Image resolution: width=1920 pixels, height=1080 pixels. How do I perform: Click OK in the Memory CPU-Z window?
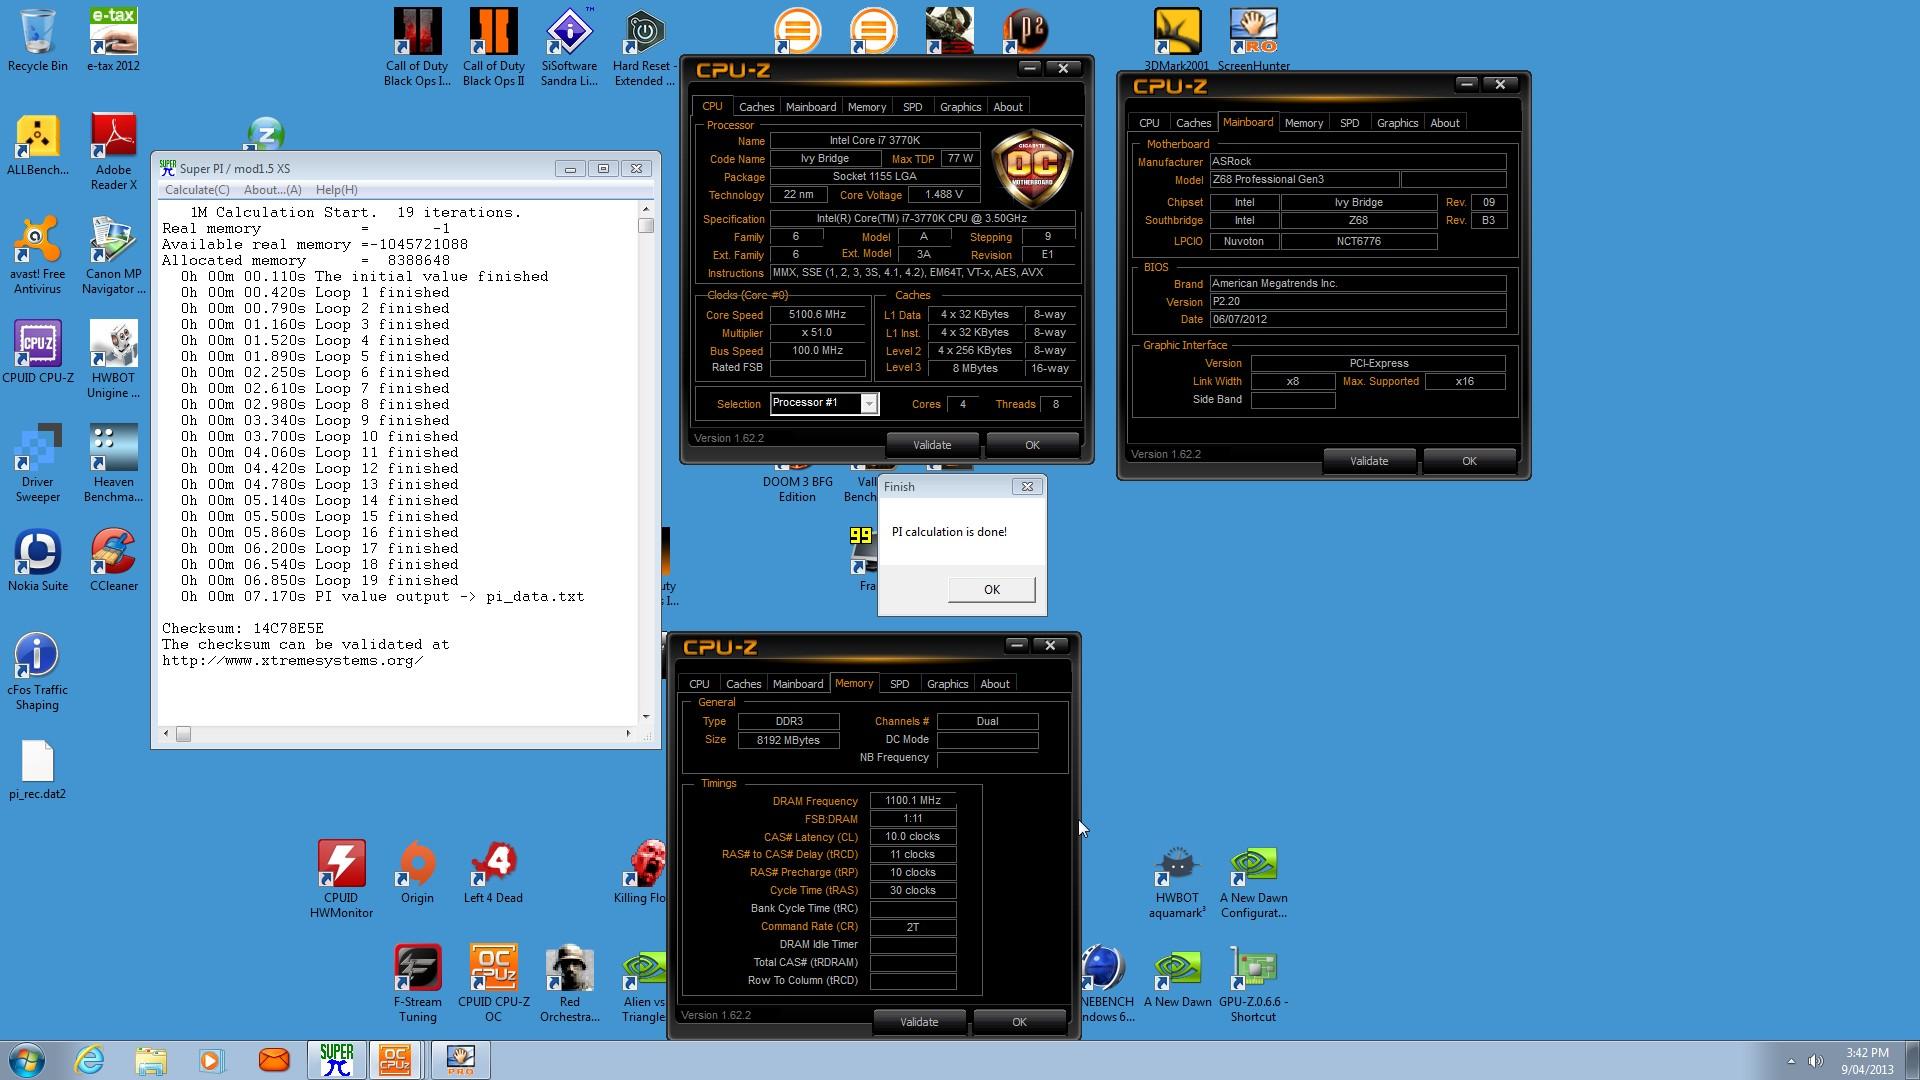[1019, 1022]
